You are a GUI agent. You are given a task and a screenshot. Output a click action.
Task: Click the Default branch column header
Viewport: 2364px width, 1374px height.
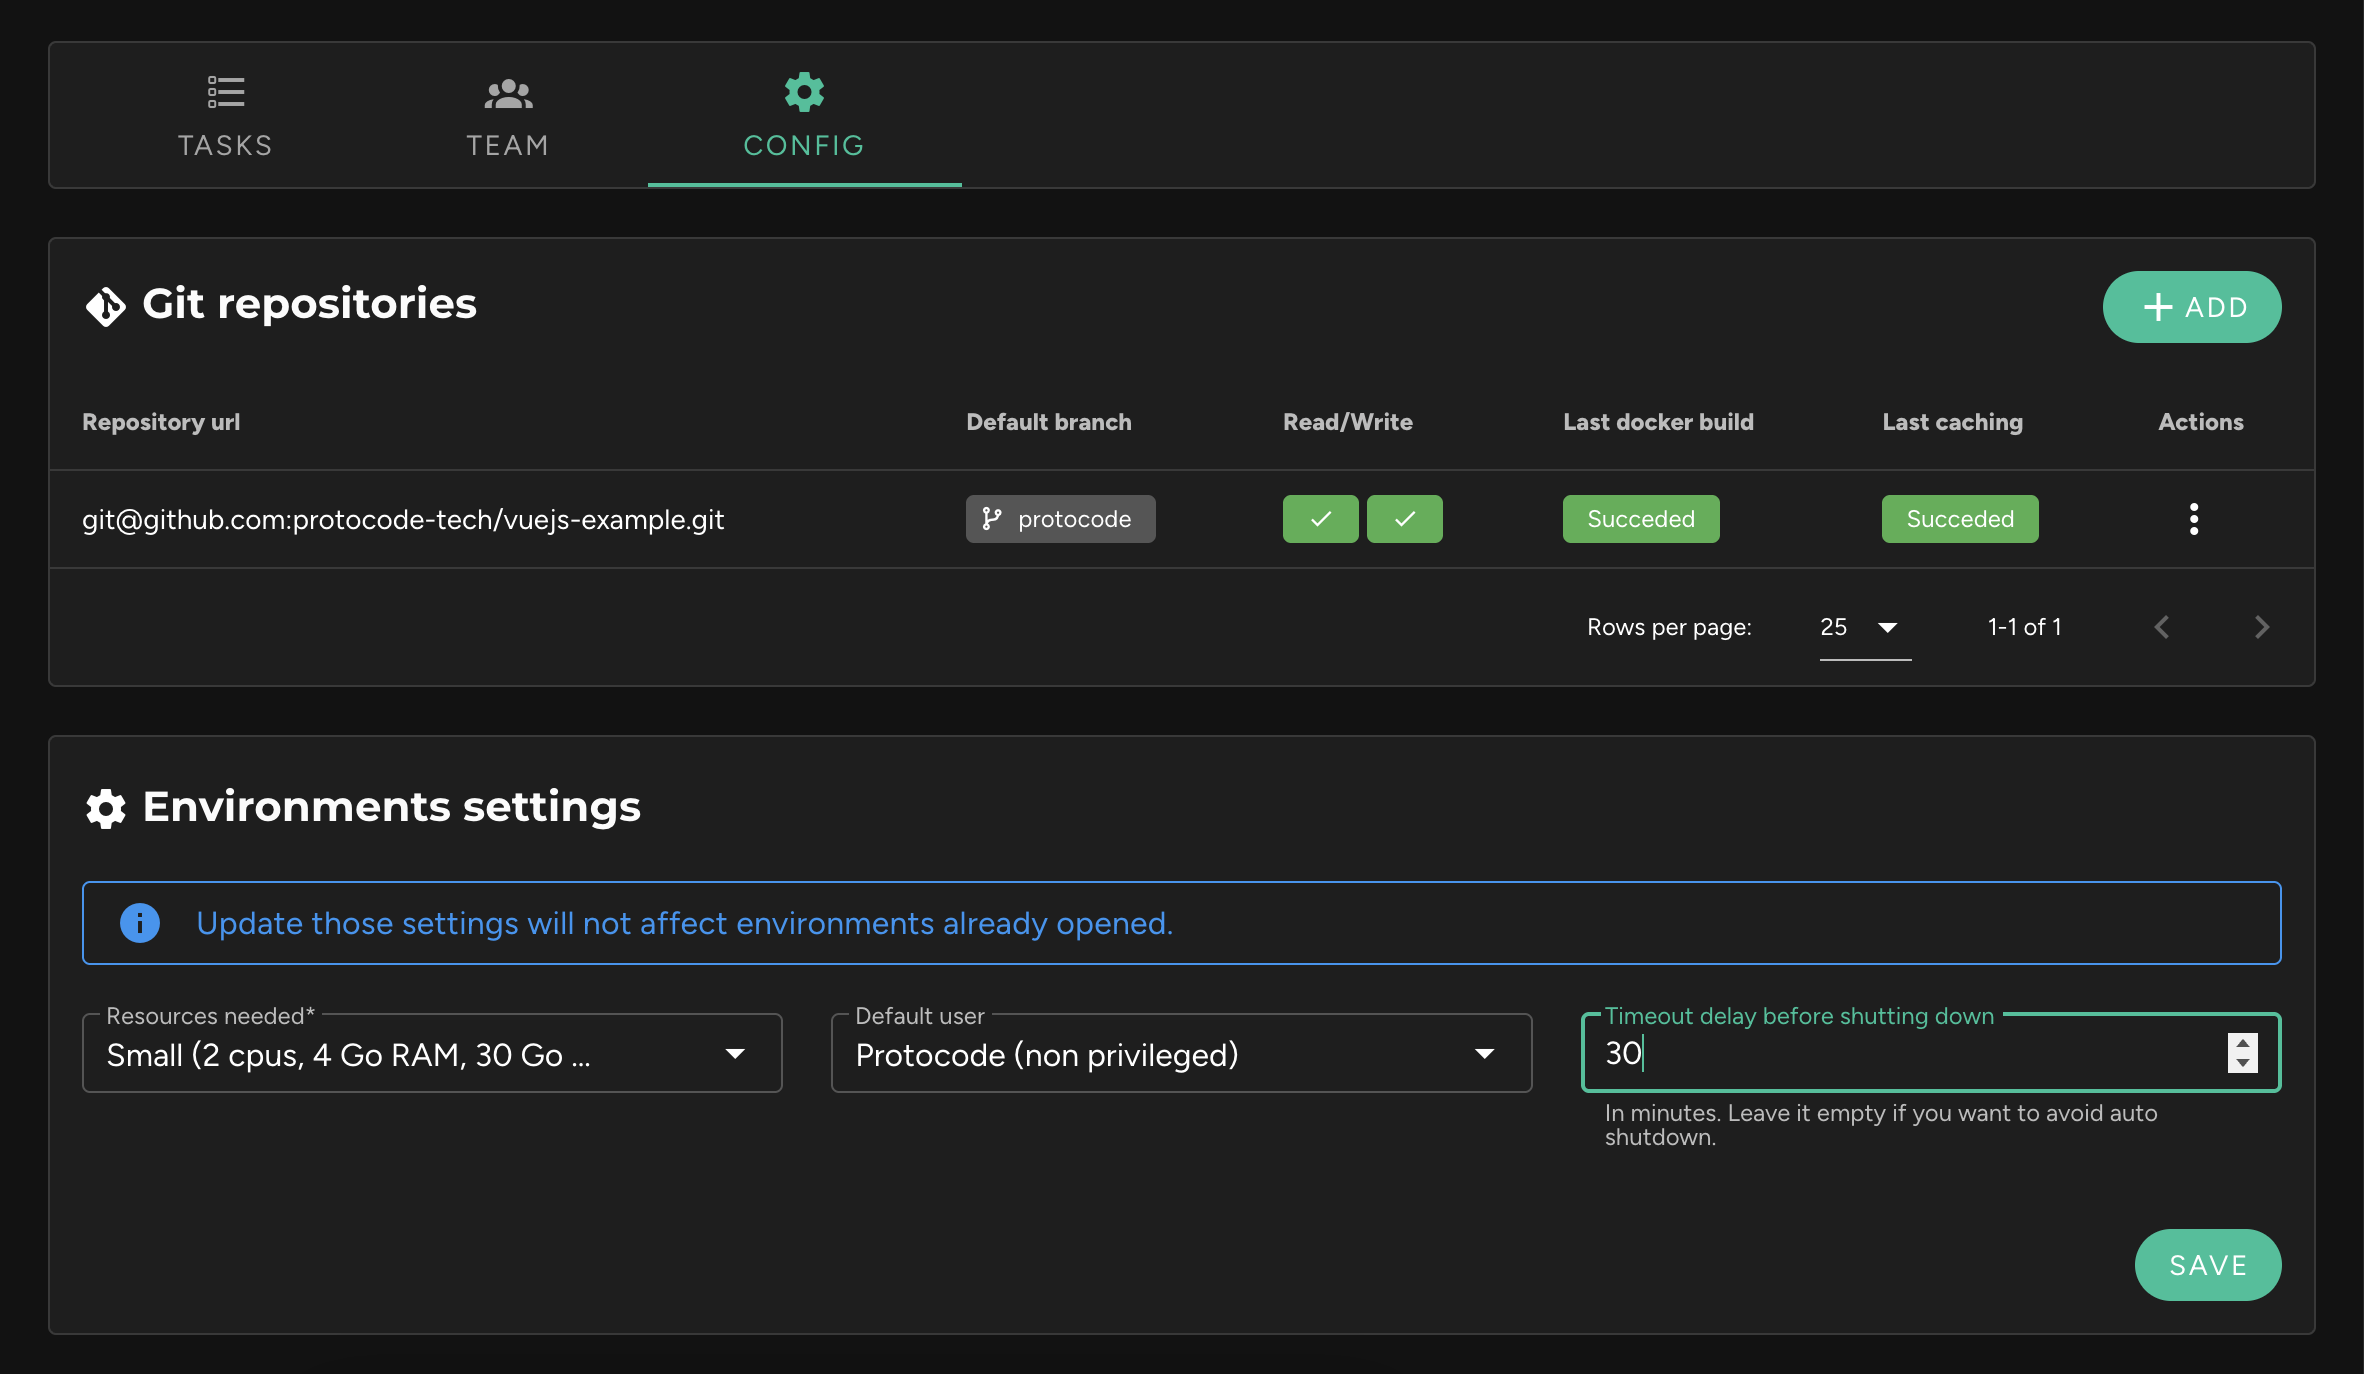(x=1049, y=422)
